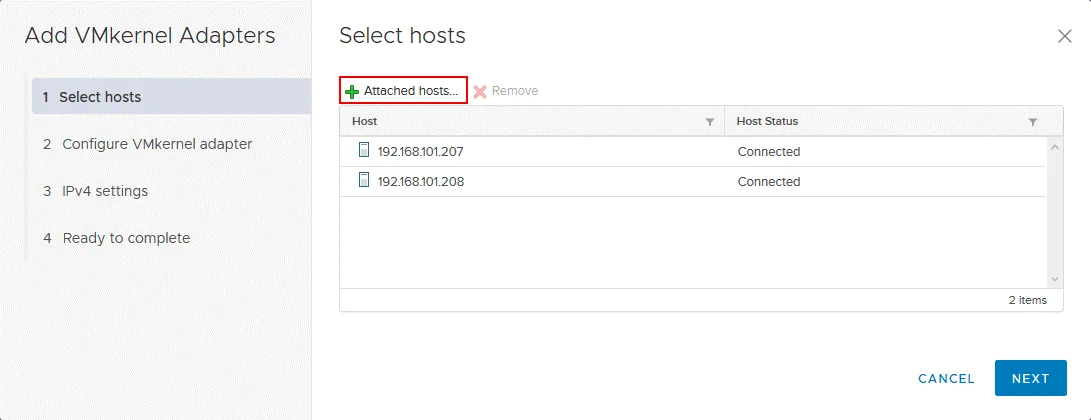
Task: Sort by the Host Status column header
Action: [767, 121]
